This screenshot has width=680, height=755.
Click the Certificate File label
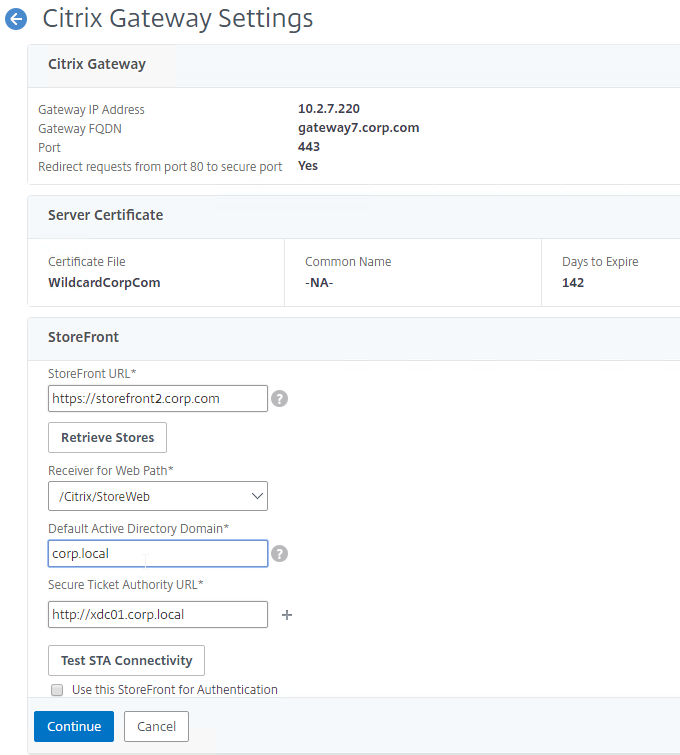pos(87,261)
